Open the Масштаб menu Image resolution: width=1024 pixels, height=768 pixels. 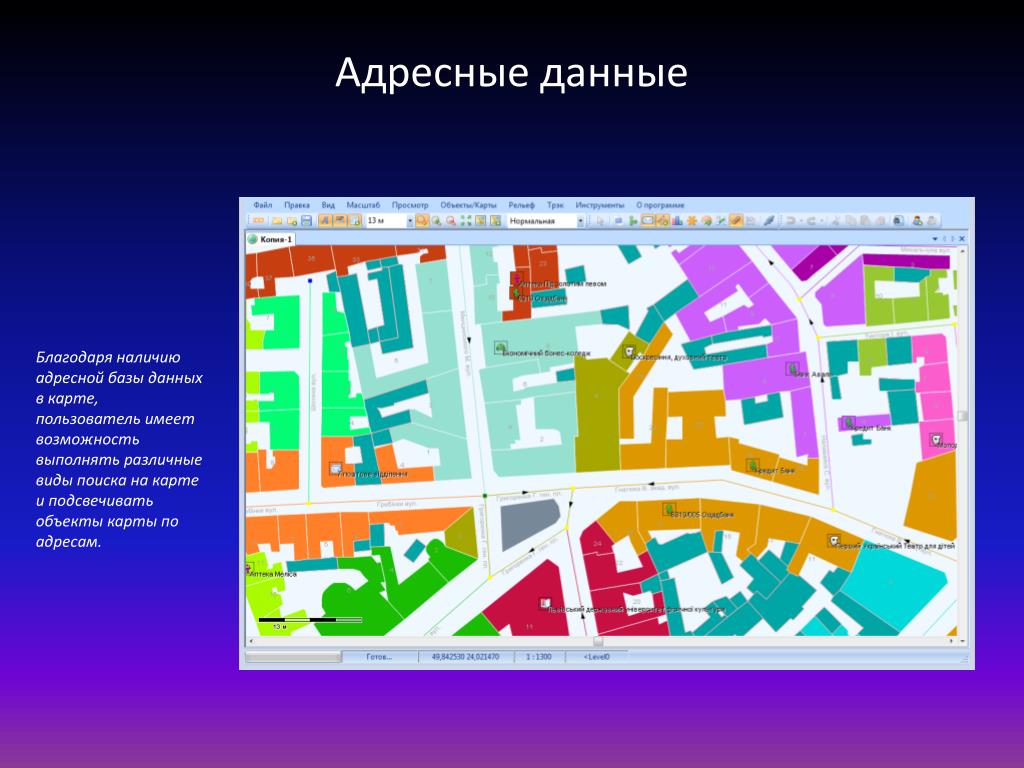point(363,205)
